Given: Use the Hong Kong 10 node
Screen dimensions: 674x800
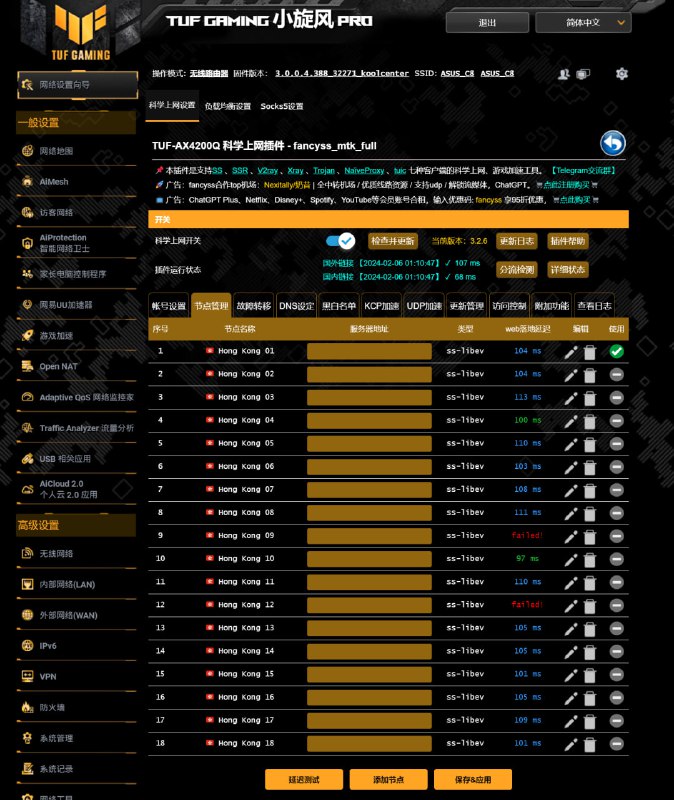Looking at the screenshot, I should (616, 559).
